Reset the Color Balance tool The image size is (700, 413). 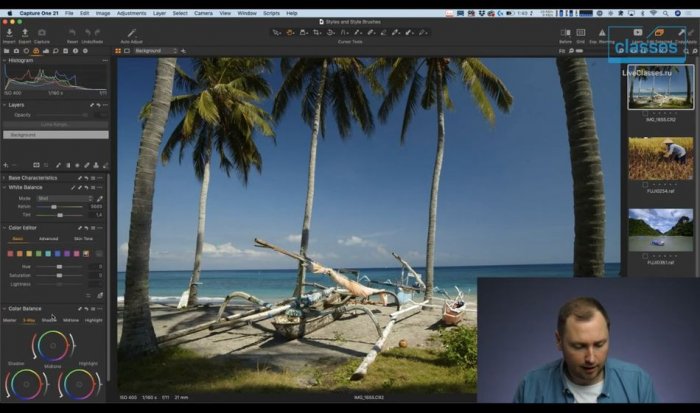click(x=87, y=309)
